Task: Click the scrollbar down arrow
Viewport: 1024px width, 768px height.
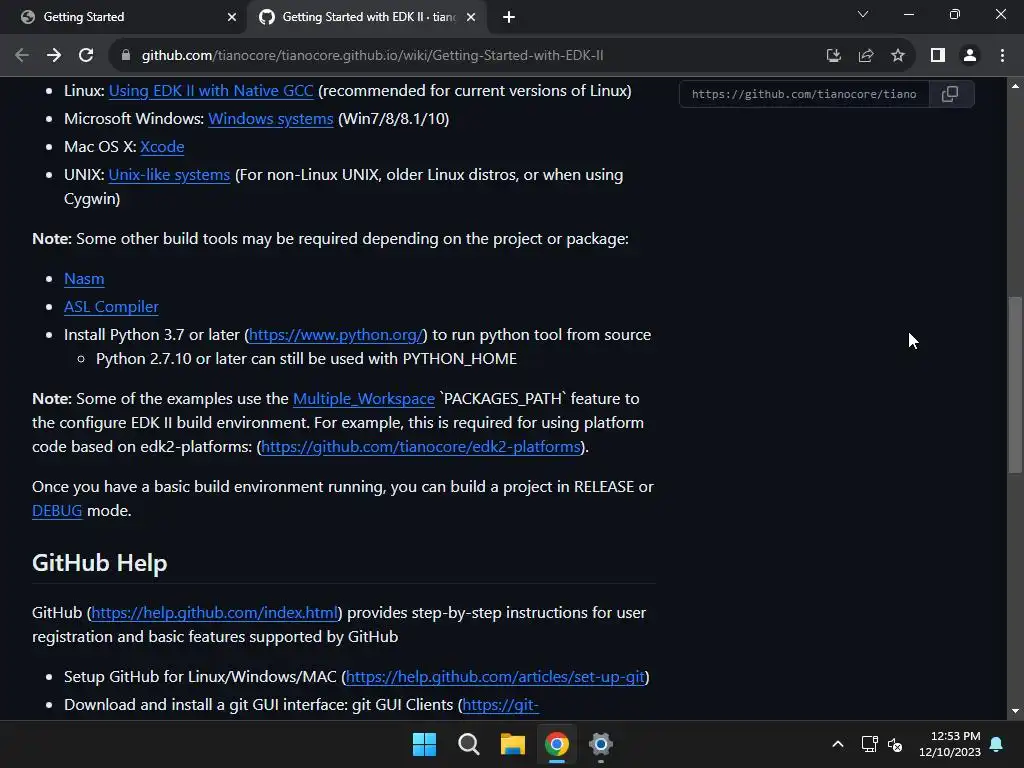Action: pos(1015,711)
